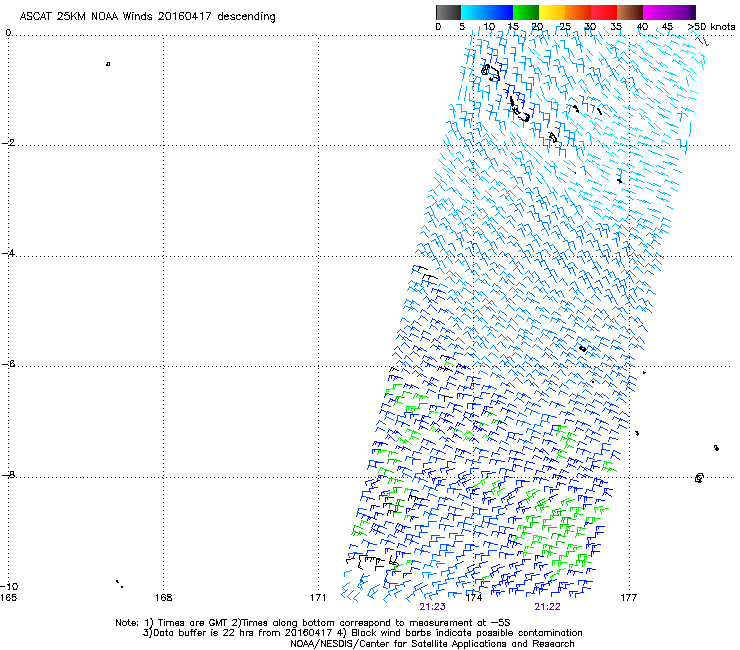The height and width of the screenshot is (650, 740).
Task: Click the NOAA/NESDIS credit line
Action: point(432,644)
